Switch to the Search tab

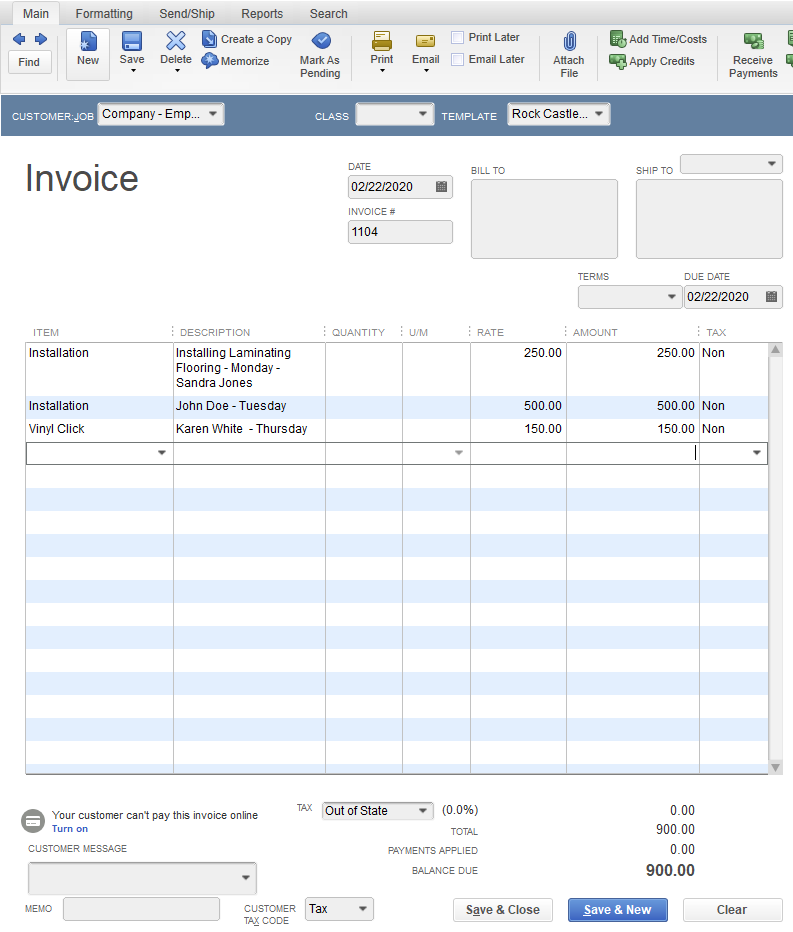pos(329,14)
